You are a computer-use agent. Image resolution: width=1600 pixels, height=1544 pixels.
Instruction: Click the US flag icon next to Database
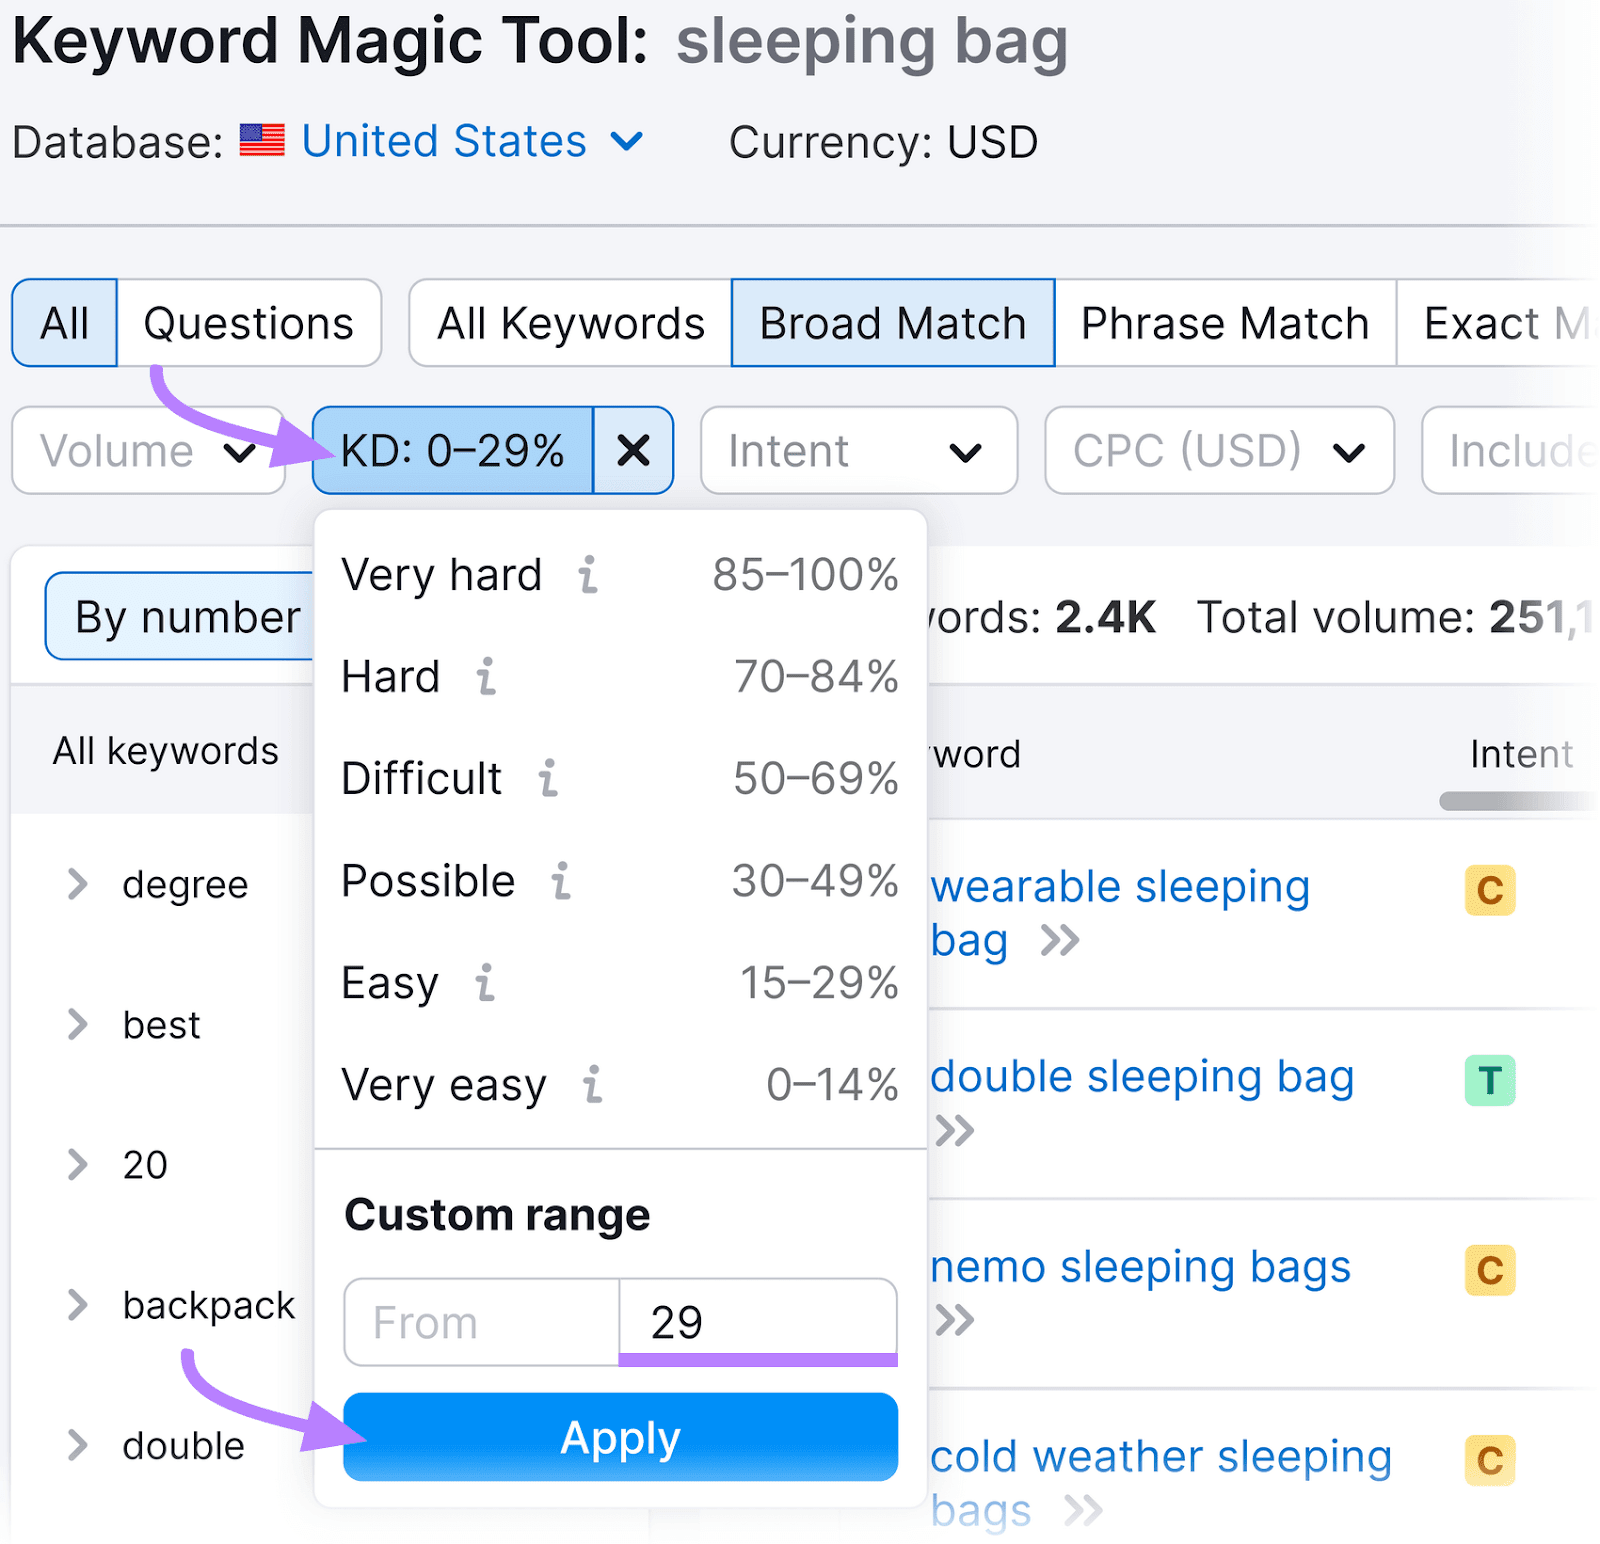pos(262,140)
